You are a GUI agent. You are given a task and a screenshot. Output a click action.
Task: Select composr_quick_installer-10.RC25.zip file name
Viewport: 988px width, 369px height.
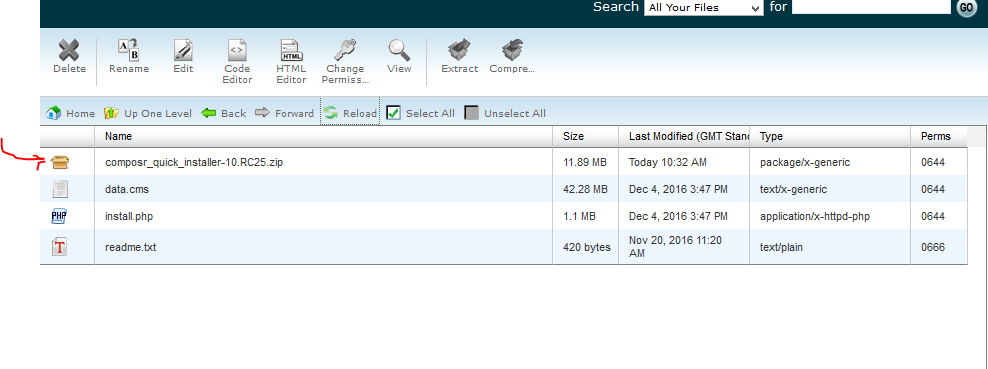pyautogui.click(x=194, y=162)
